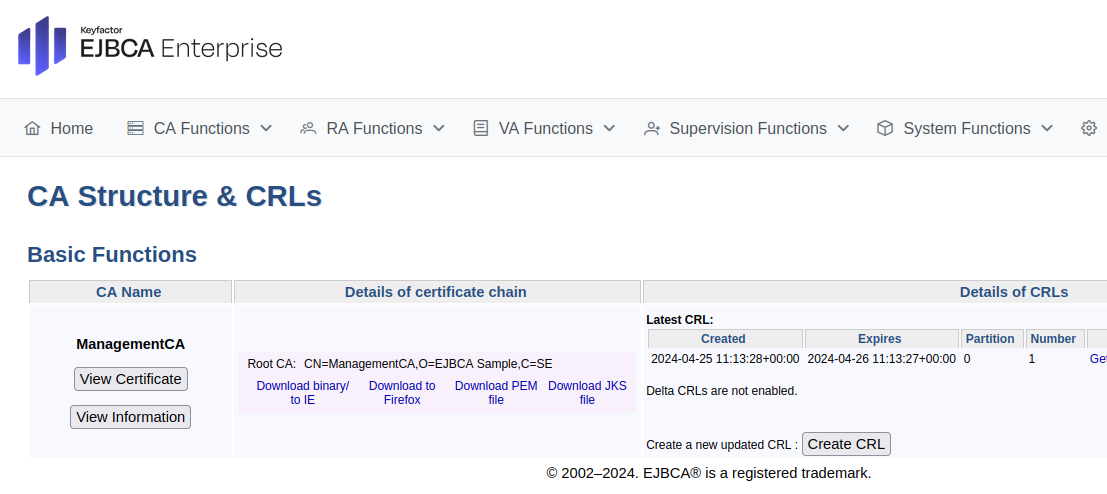Click the RA Functions people icon
The image size is (1107, 494).
[x=308, y=128]
